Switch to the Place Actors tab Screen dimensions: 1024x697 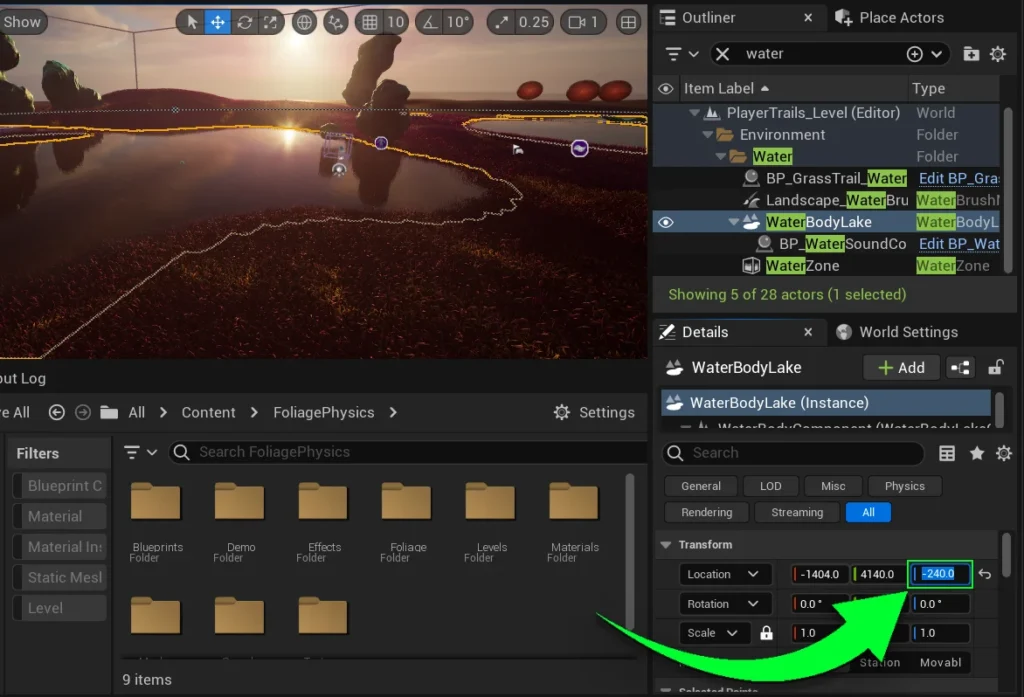(x=890, y=18)
